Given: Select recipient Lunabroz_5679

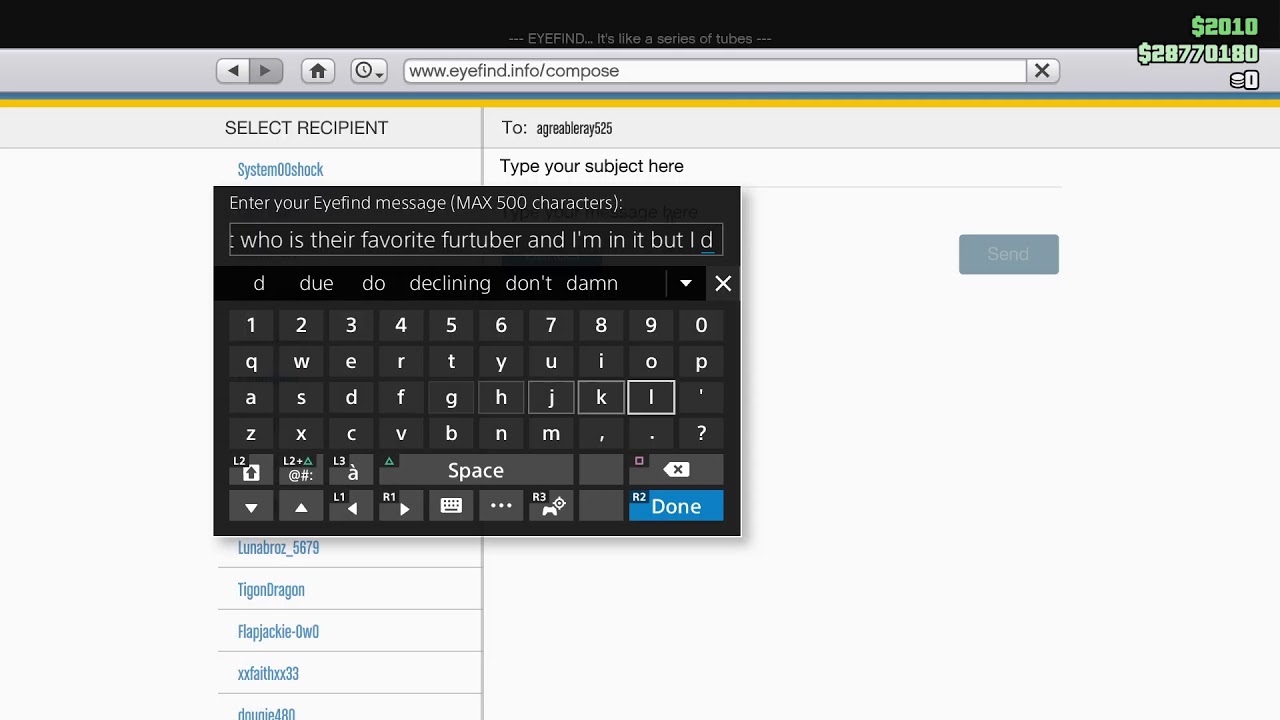Looking at the screenshot, I should click(278, 548).
